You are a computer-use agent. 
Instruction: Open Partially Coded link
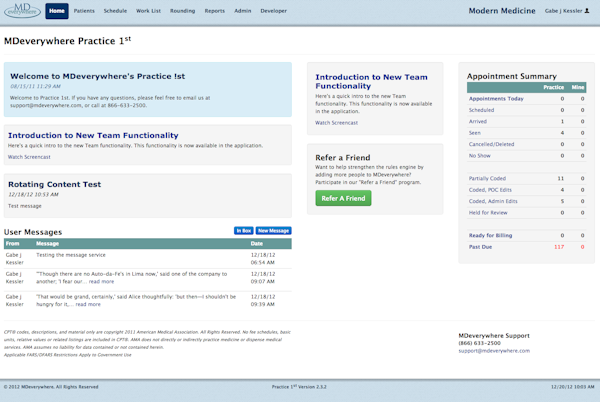(487, 178)
